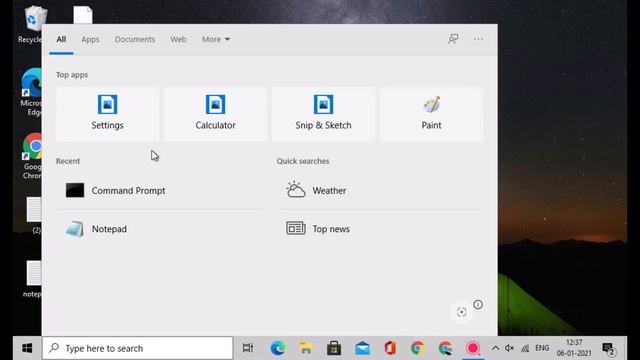Viewport: 640px width, 360px height.
Task: Run the Weather quick search
Action: pos(380,190)
